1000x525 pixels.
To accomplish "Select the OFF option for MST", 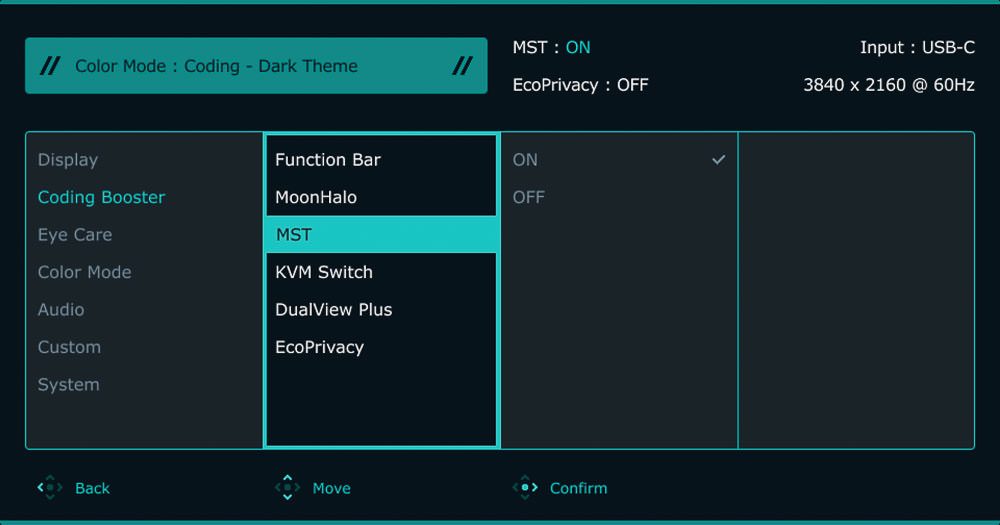I will tap(529, 197).
